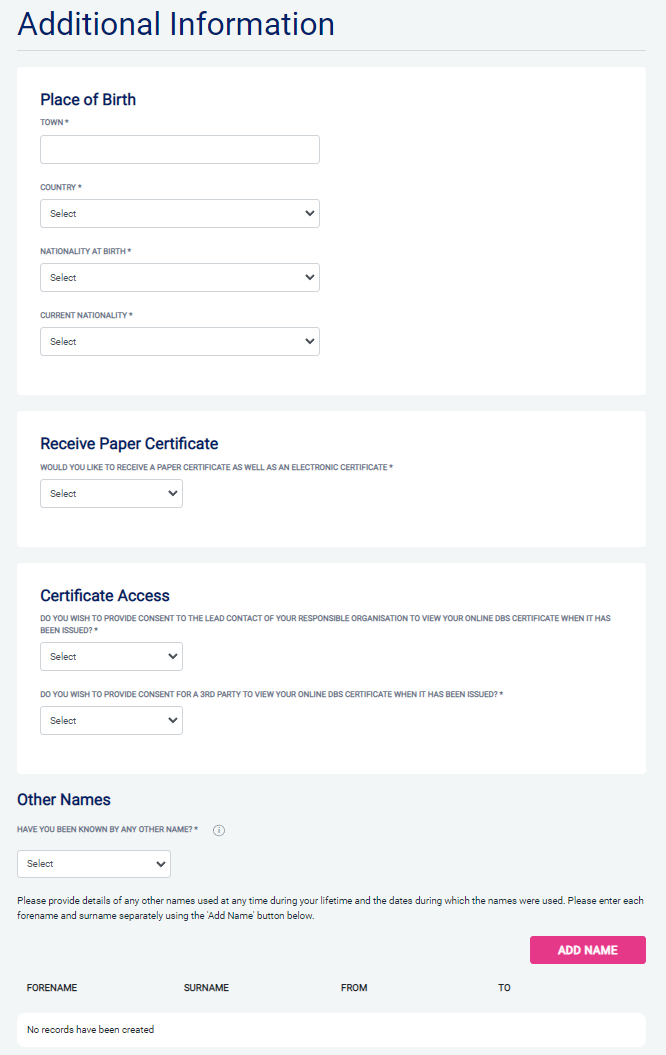Open the paper certificate choice dropdown
This screenshot has width=666, height=1055.
click(x=111, y=494)
